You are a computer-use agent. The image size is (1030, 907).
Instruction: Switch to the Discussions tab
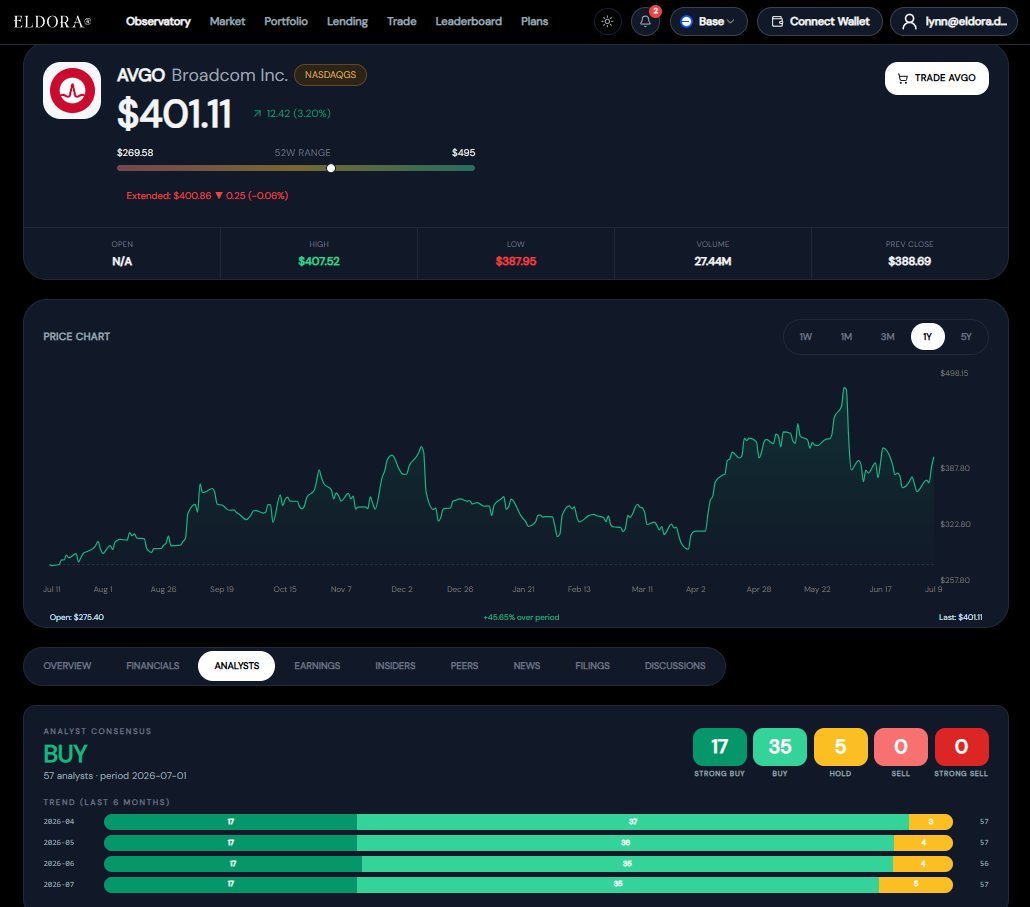(675, 666)
